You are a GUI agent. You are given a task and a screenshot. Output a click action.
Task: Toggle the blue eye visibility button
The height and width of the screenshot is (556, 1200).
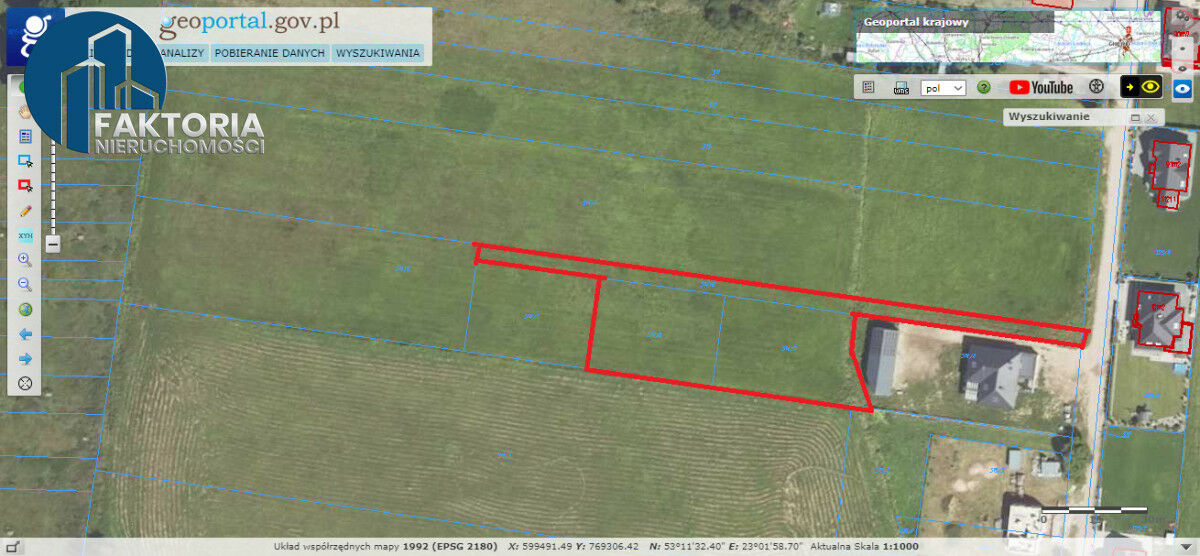(x=1183, y=88)
